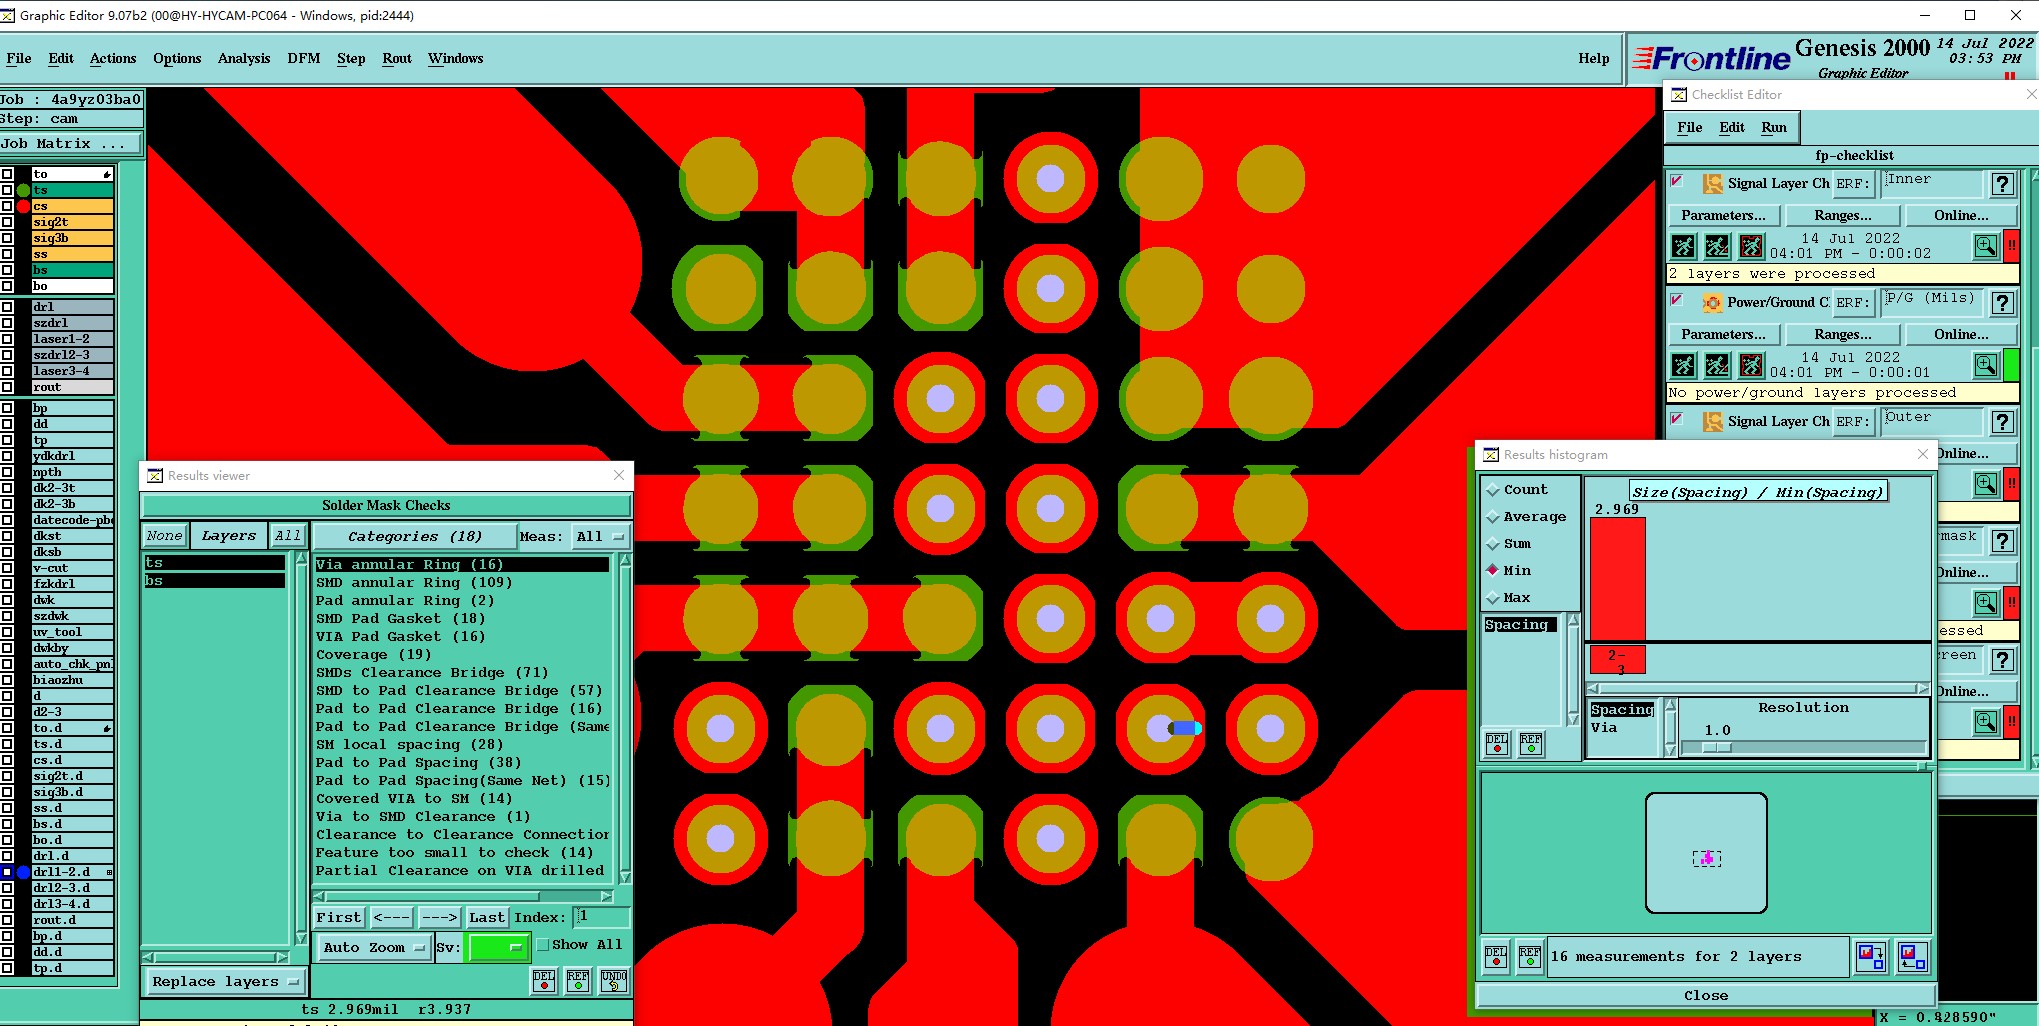
Task: Toggle the Power/Ground check checkbox
Action: 1677,301
